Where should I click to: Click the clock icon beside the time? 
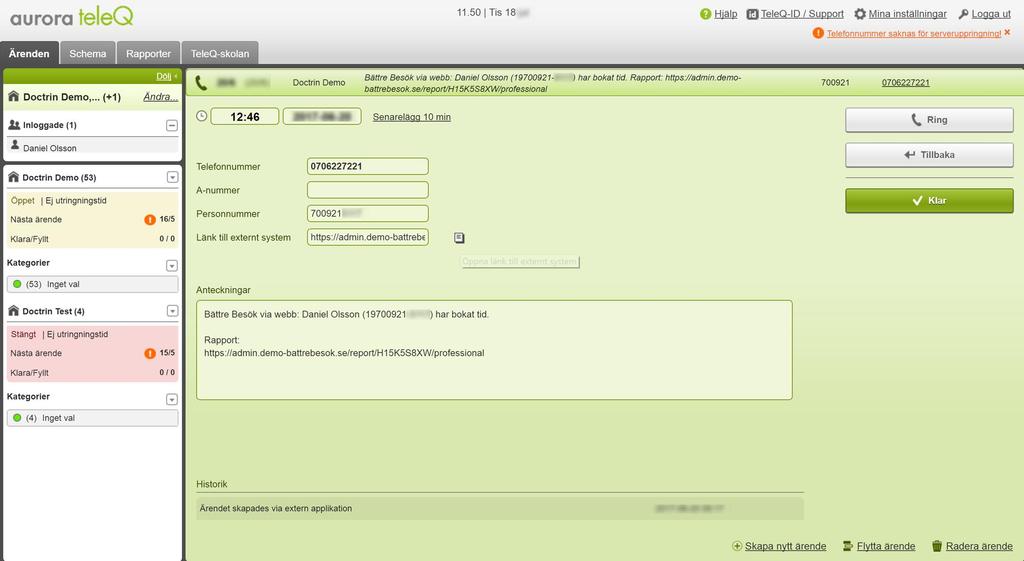[x=202, y=116]
